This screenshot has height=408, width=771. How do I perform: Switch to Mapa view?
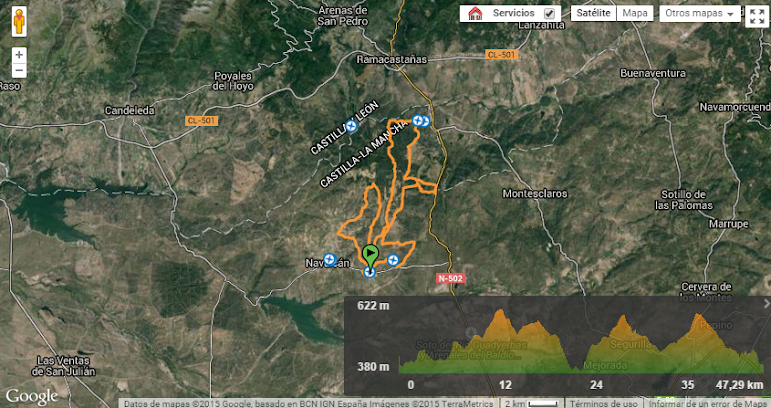[x=635, y=13]
